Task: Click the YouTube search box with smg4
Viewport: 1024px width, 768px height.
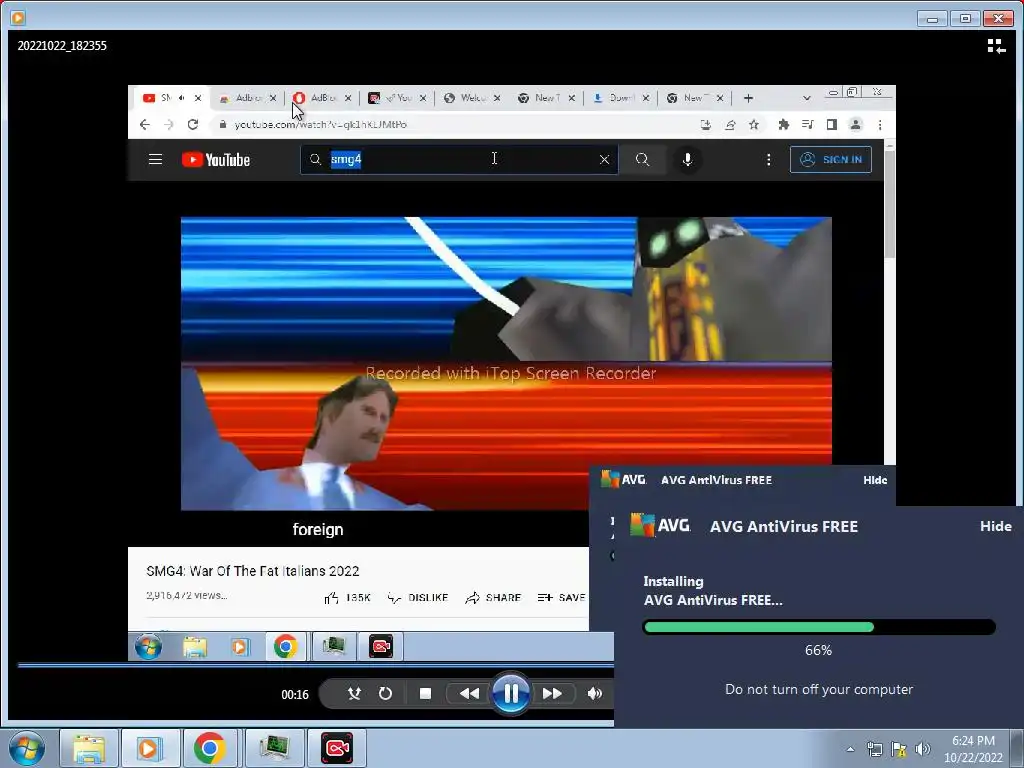Action: tap(459, 159)
